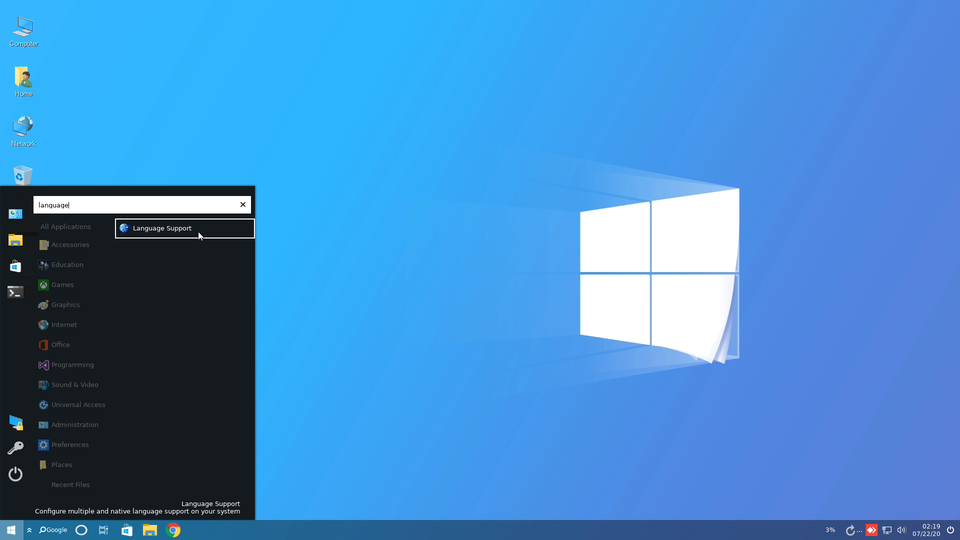Screen dimensions: 960x540
Task: Click the Task View icon on taskbar
Action: 103,530
